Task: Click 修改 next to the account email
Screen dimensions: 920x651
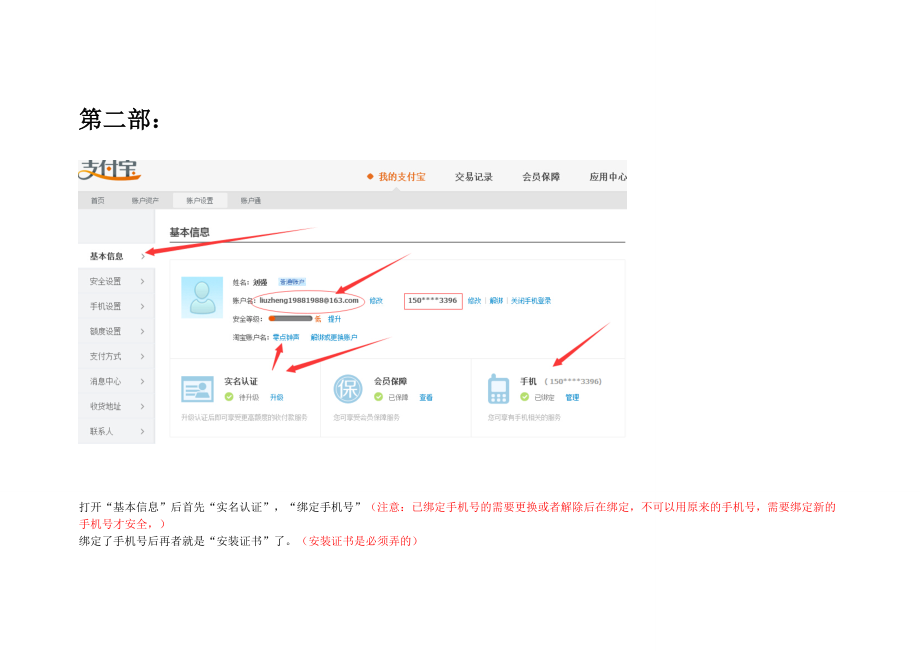Action: (x=376, y=301)
